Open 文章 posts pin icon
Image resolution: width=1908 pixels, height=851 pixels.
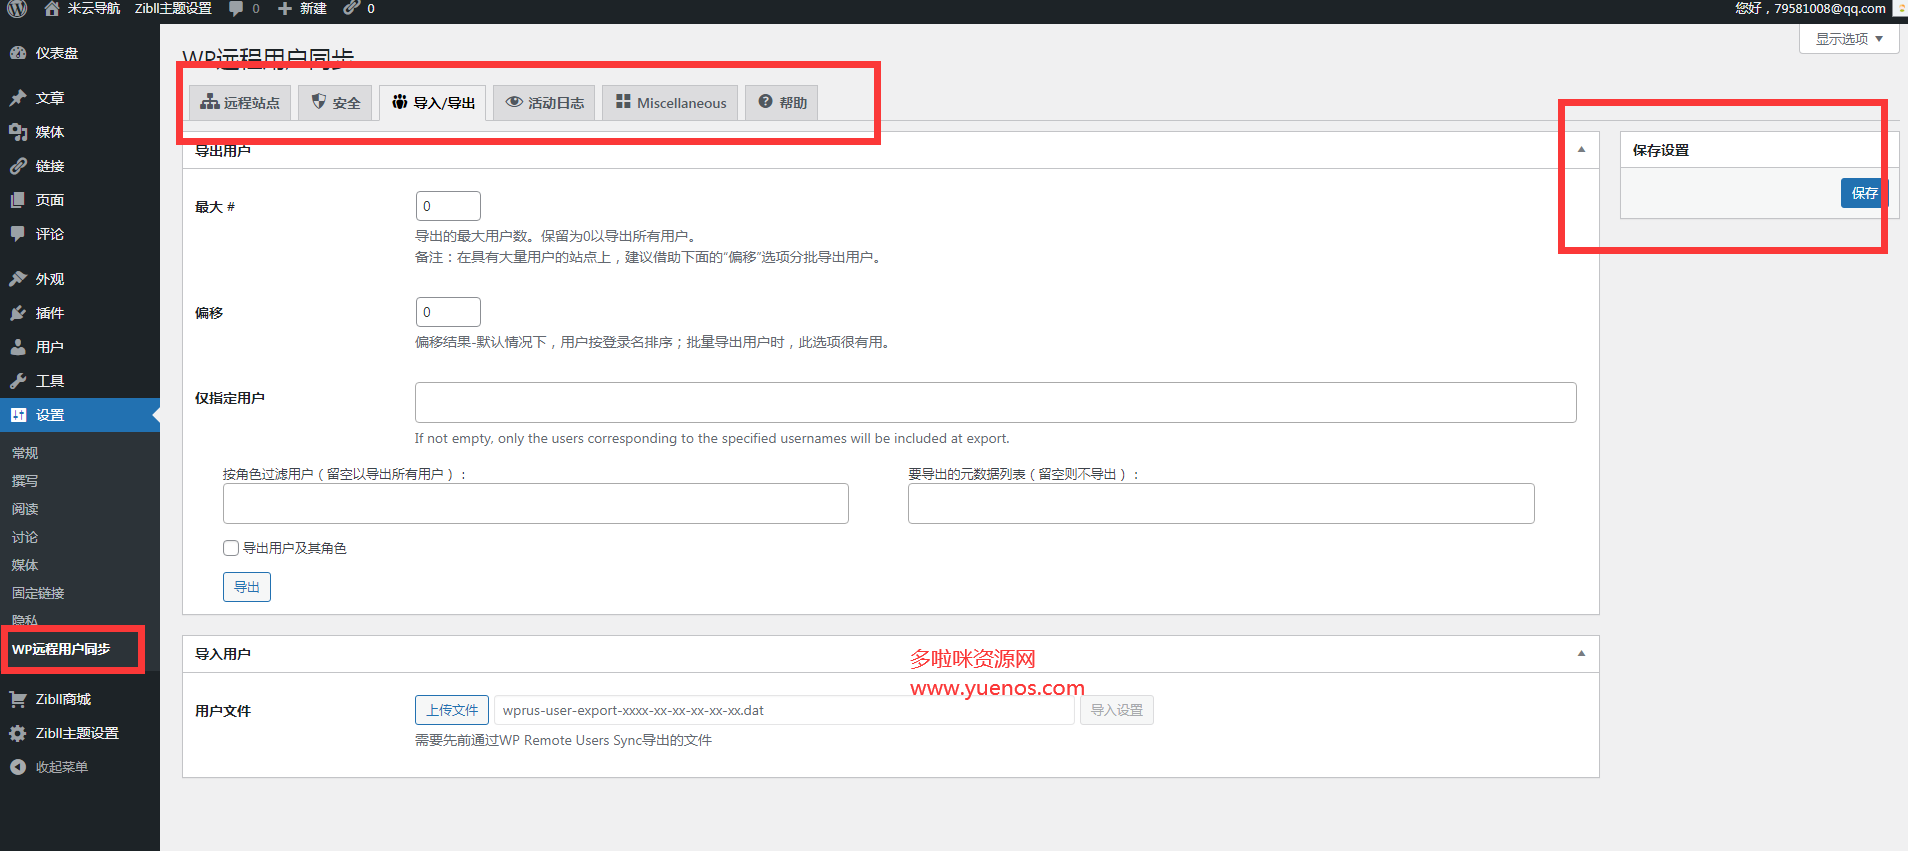point(18,98)
